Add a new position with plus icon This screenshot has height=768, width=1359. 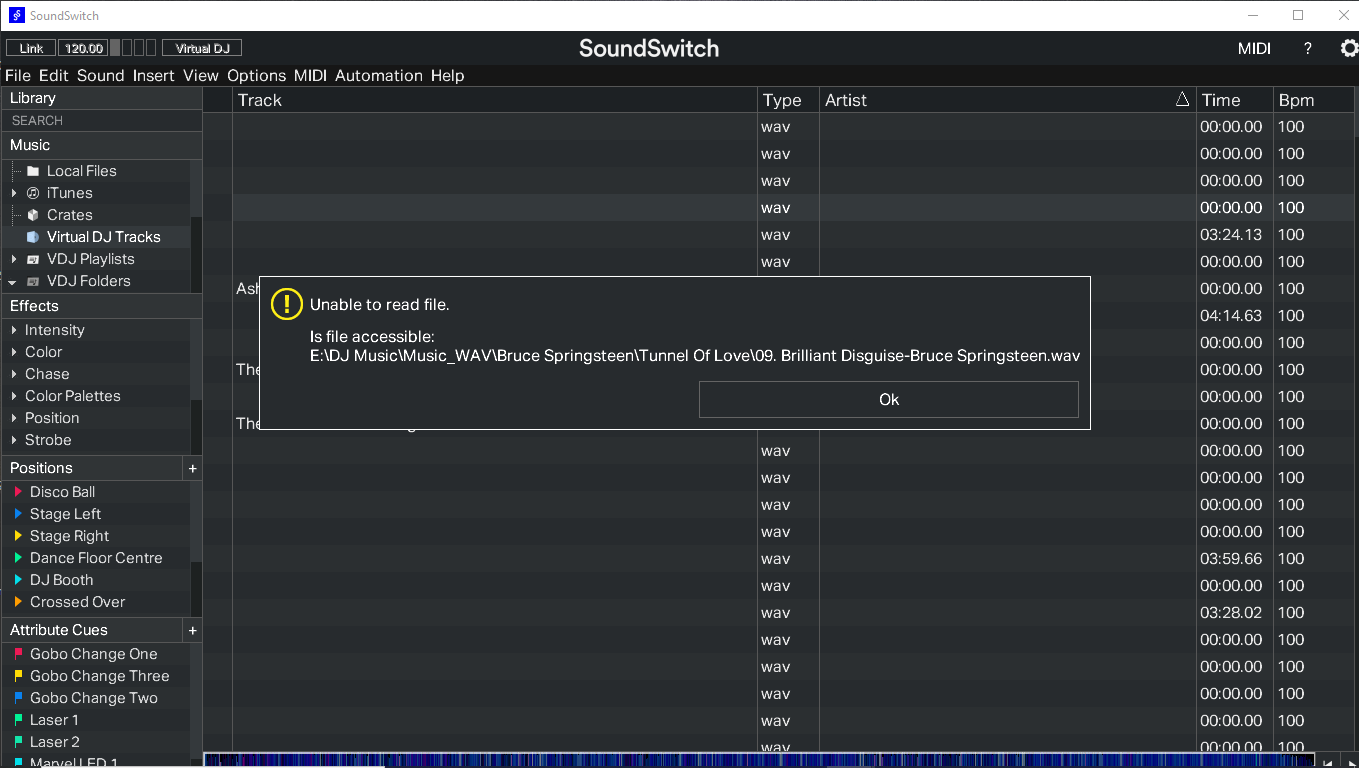193,468
